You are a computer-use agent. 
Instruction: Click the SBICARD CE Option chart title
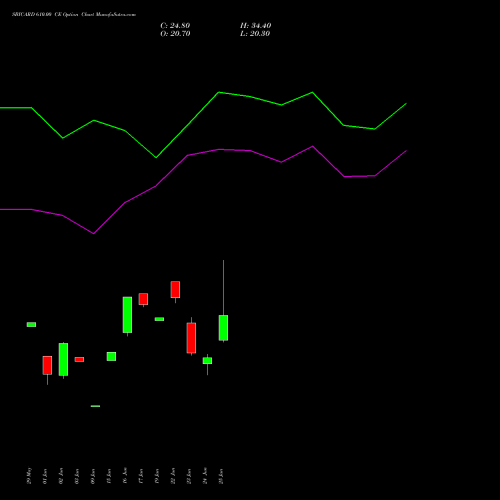(74, 15)
